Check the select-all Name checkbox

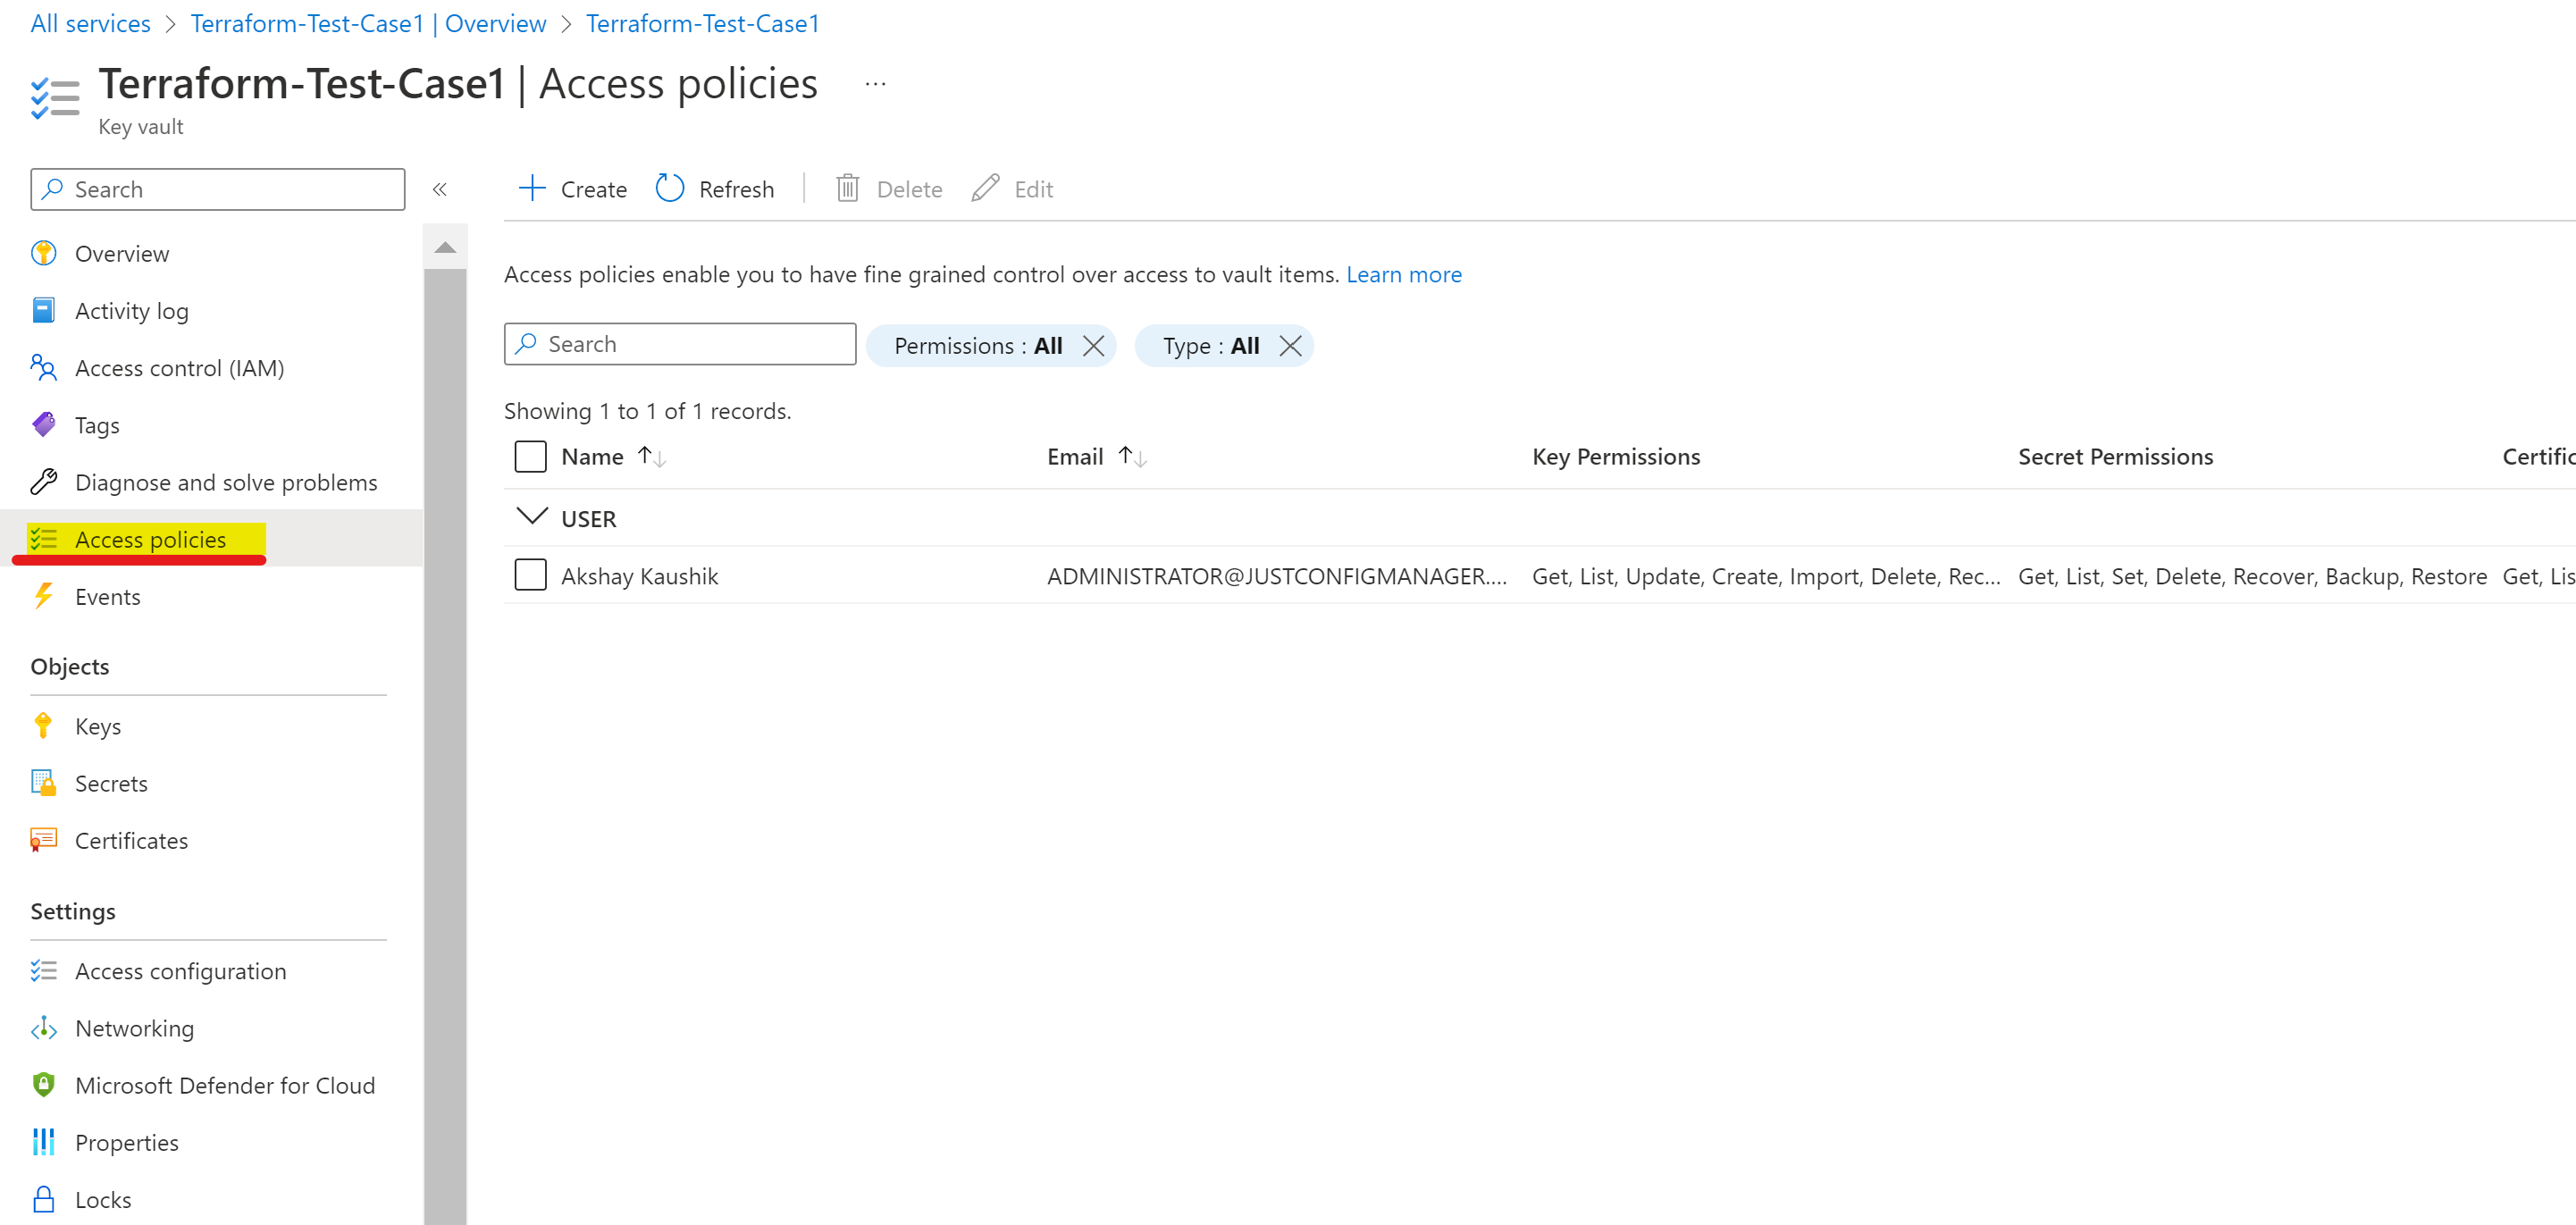click(530, 456)
